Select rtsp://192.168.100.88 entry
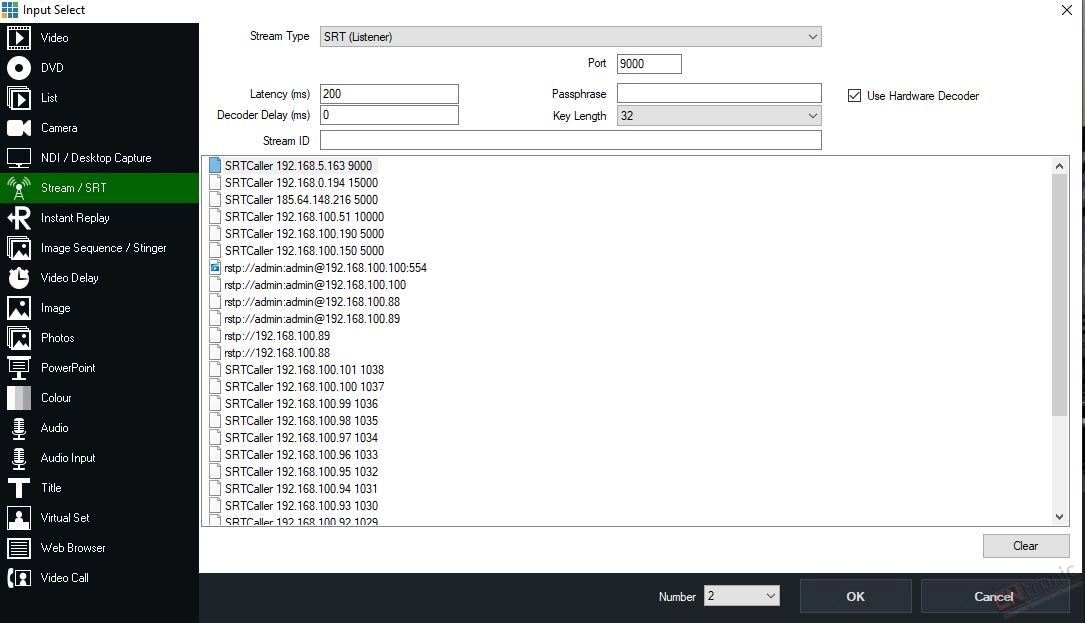Viewport: 1085px width, 623px height. (x=277, y=352)
